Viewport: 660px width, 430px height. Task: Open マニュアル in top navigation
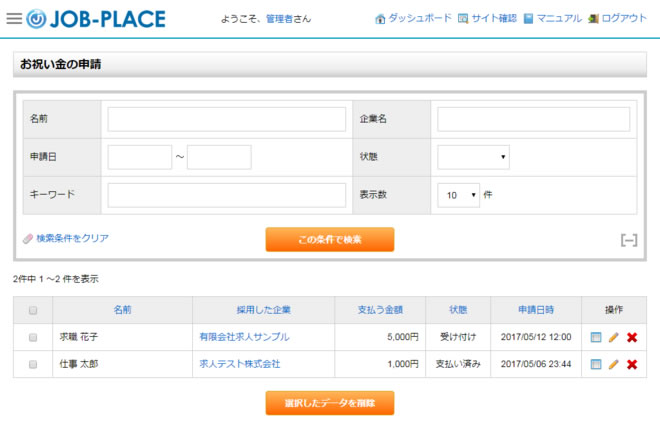(551, 18)
